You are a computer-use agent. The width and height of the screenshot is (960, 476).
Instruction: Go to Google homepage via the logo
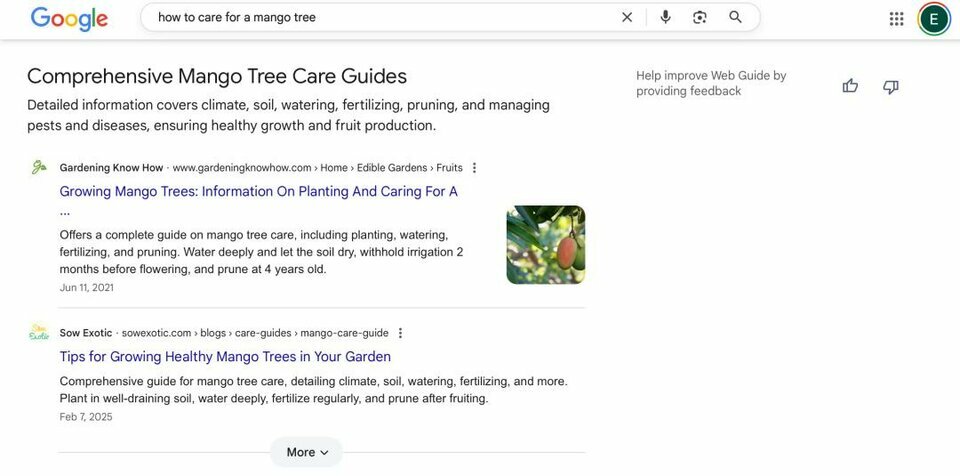tap(69, 18)
